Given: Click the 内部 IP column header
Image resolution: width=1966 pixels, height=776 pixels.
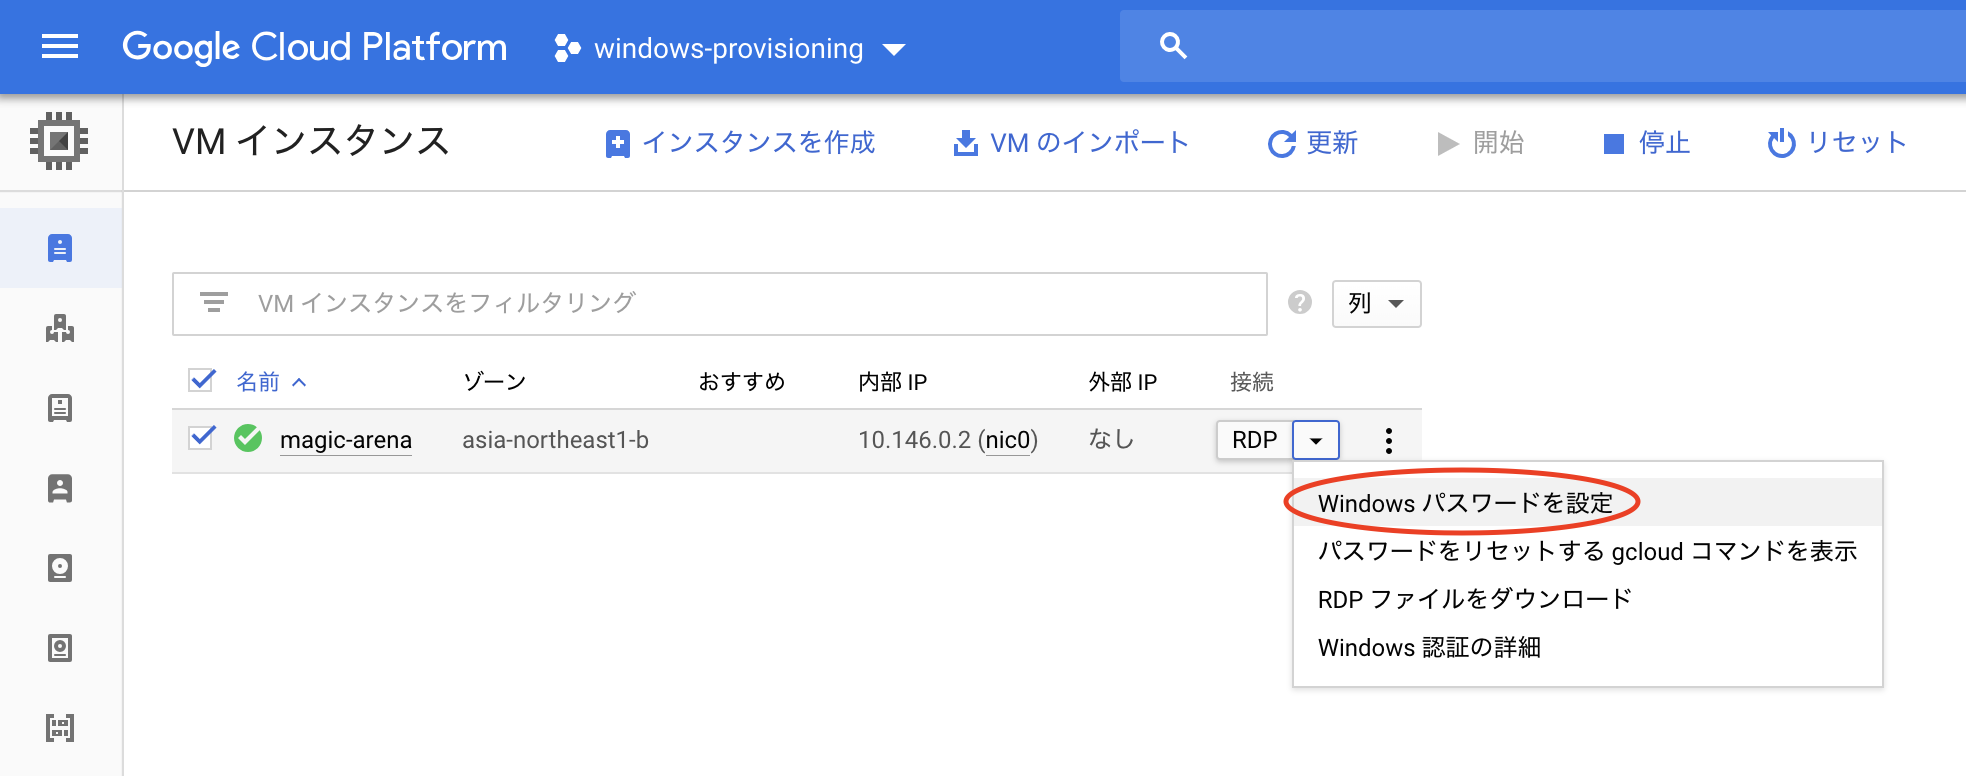Looking at the screenshot, I should (892, 382).
